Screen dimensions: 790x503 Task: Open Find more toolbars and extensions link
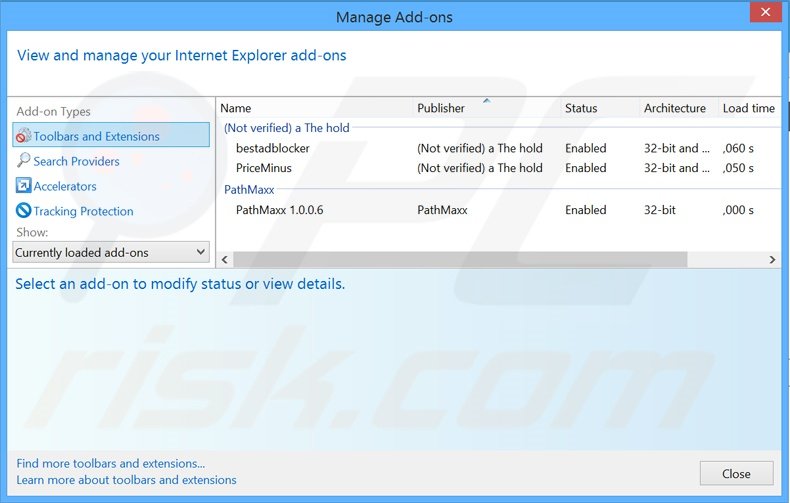[110, 463]
